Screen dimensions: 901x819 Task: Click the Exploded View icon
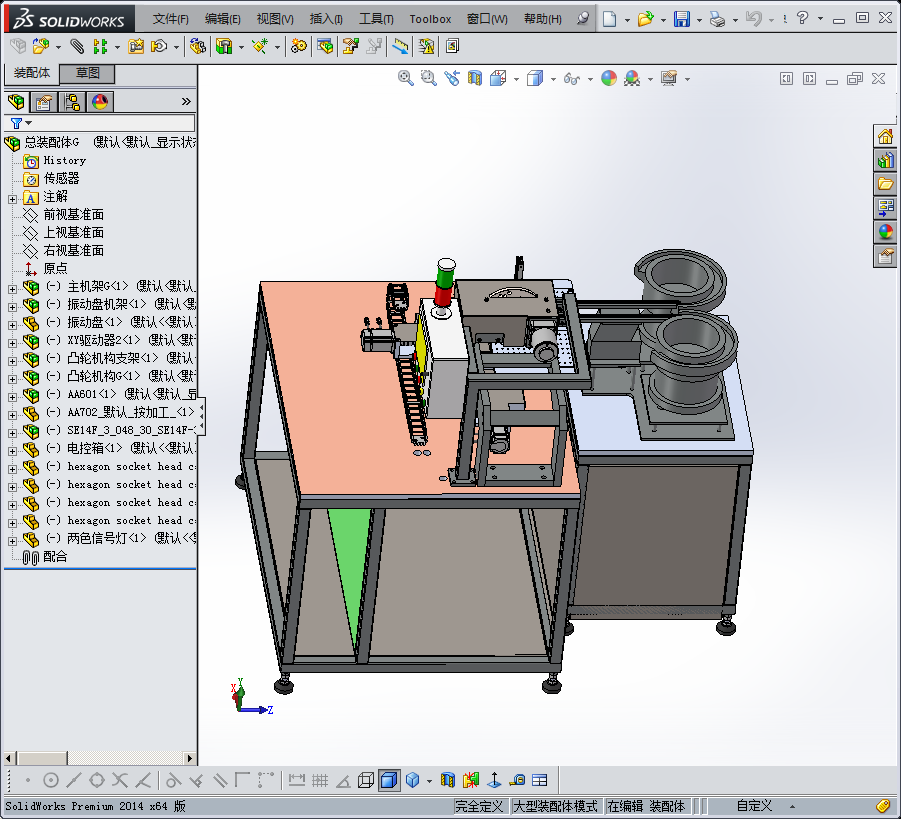(350, 46)
